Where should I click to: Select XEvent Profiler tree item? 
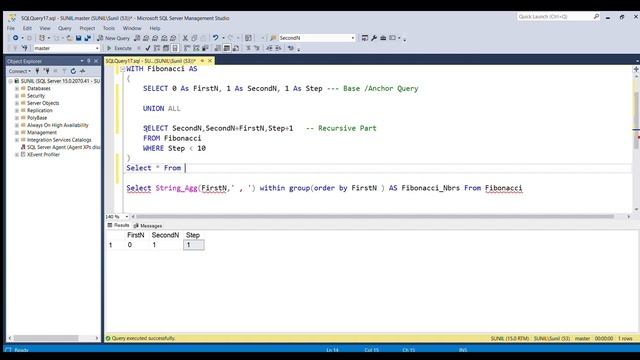(43, 155)
